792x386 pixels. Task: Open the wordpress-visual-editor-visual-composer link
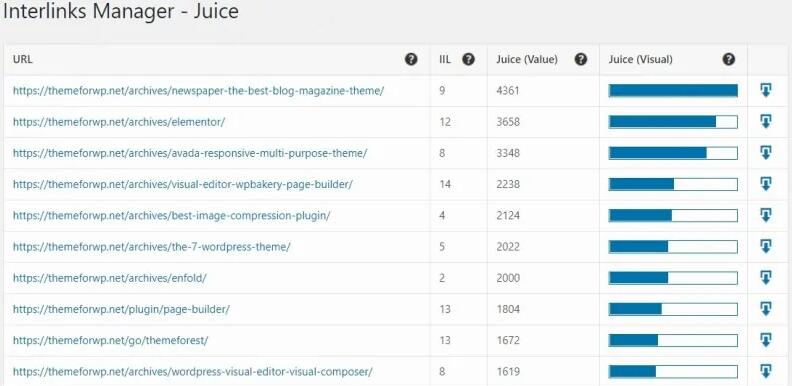click(192, 372)
